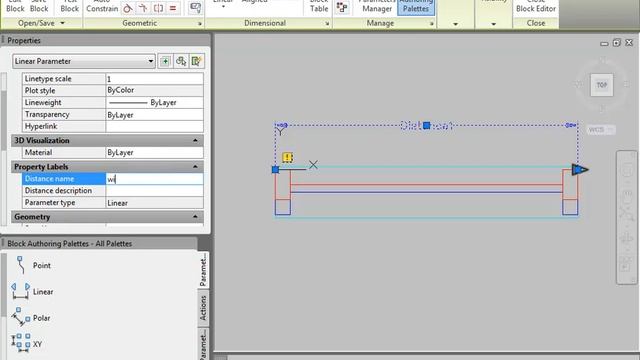Open the Geometric panel dialog launcher
This screenshot has height=360, width=640.
coord(200,24)
